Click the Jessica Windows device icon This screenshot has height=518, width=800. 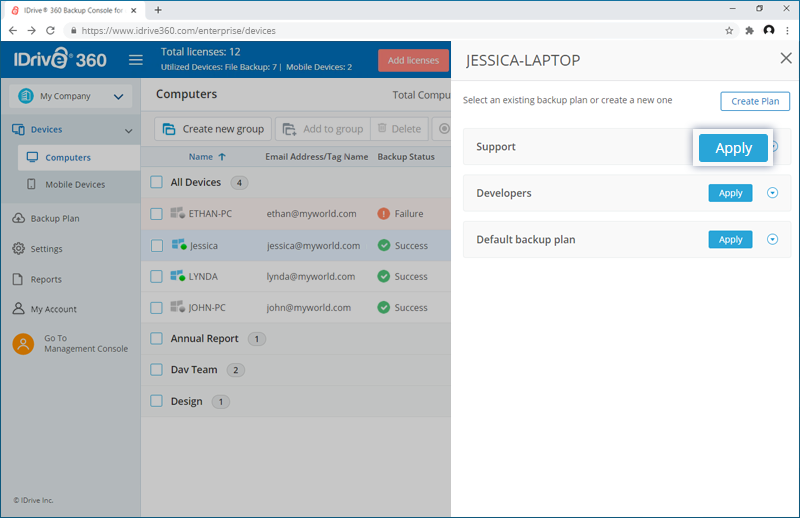(x=179, y=245)
